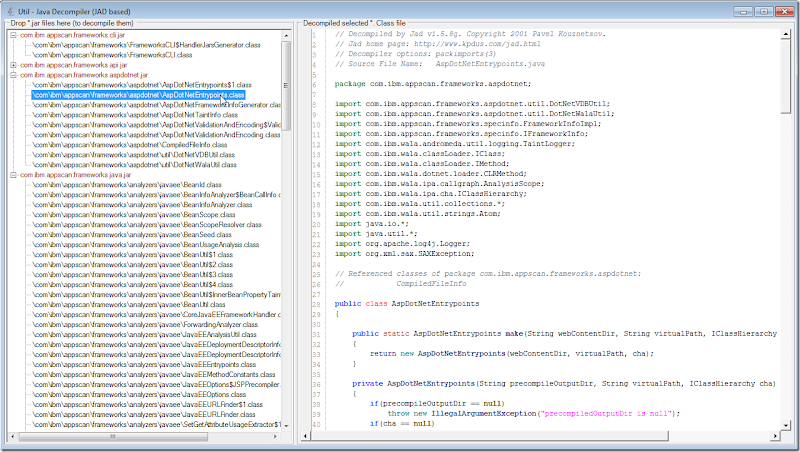Open JavaEEURLFinder.class entry
800x452 pixels.
coord(144,415)
